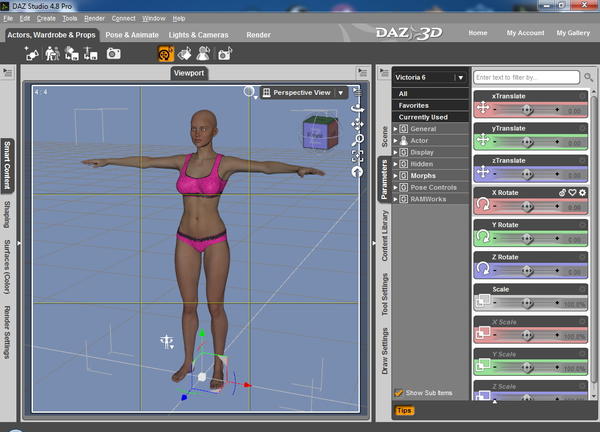
Task: Select the Currently Used properties filter
Action: coord(431,117)
